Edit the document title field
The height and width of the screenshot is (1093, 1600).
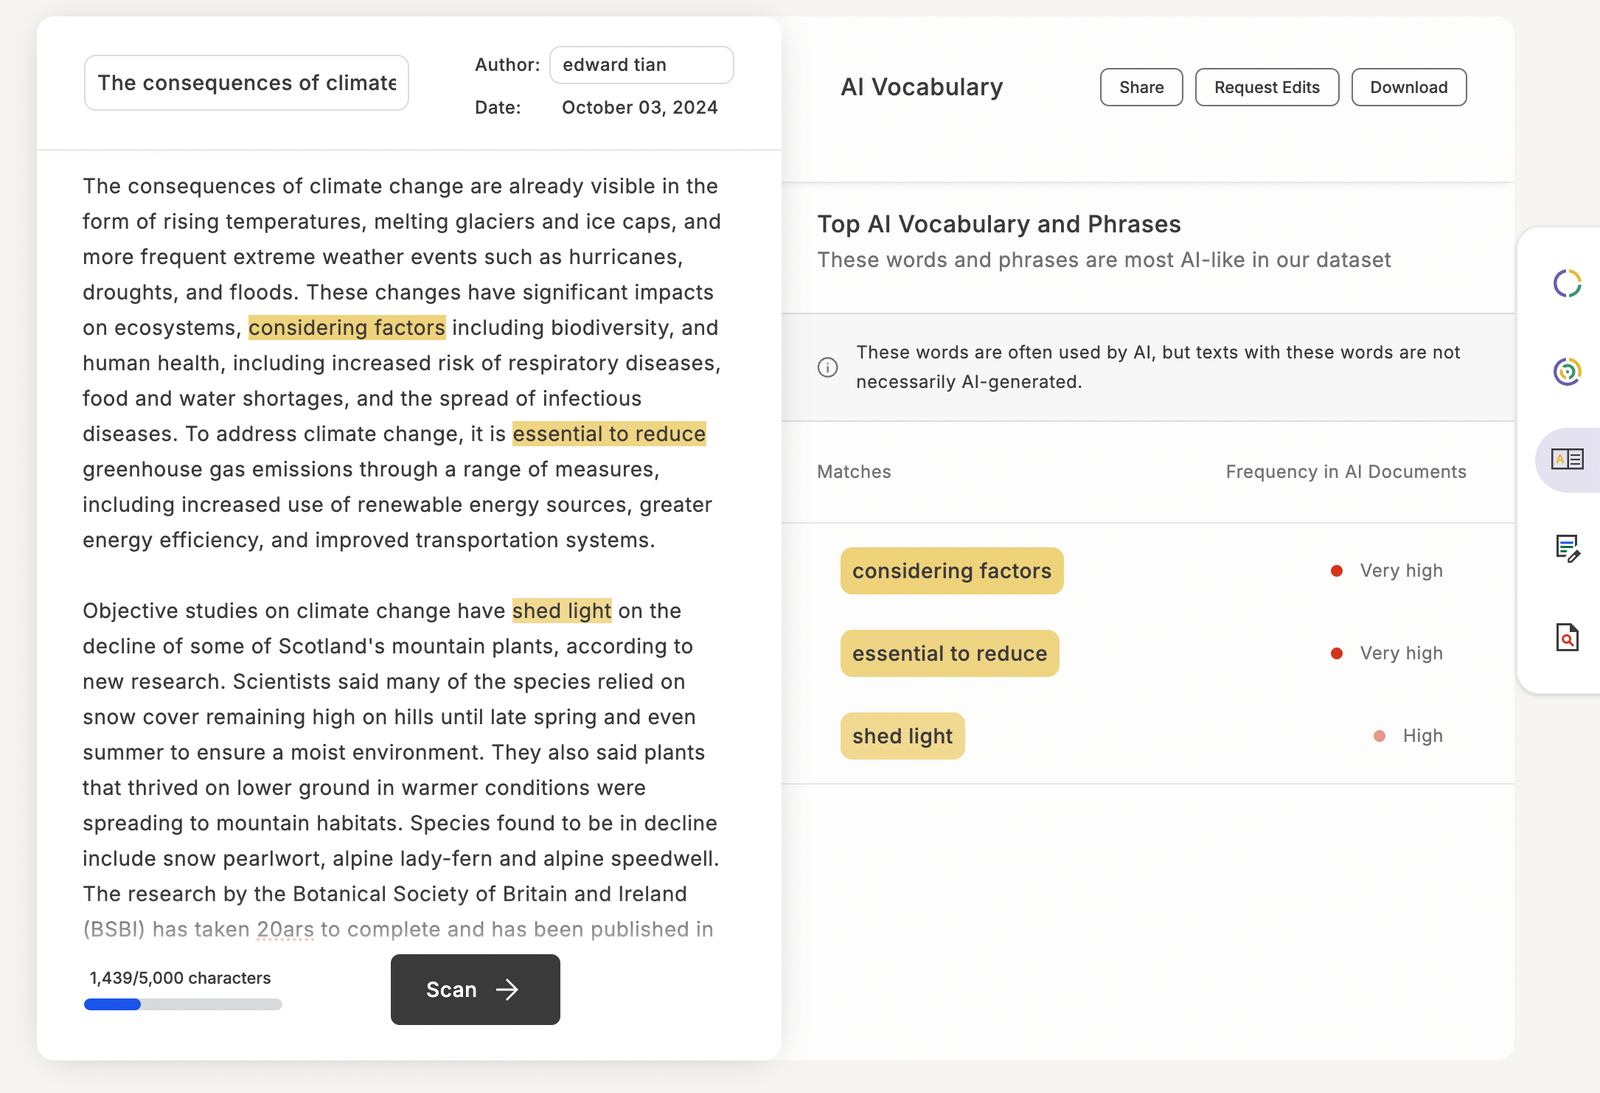click(x=246, y=83)
